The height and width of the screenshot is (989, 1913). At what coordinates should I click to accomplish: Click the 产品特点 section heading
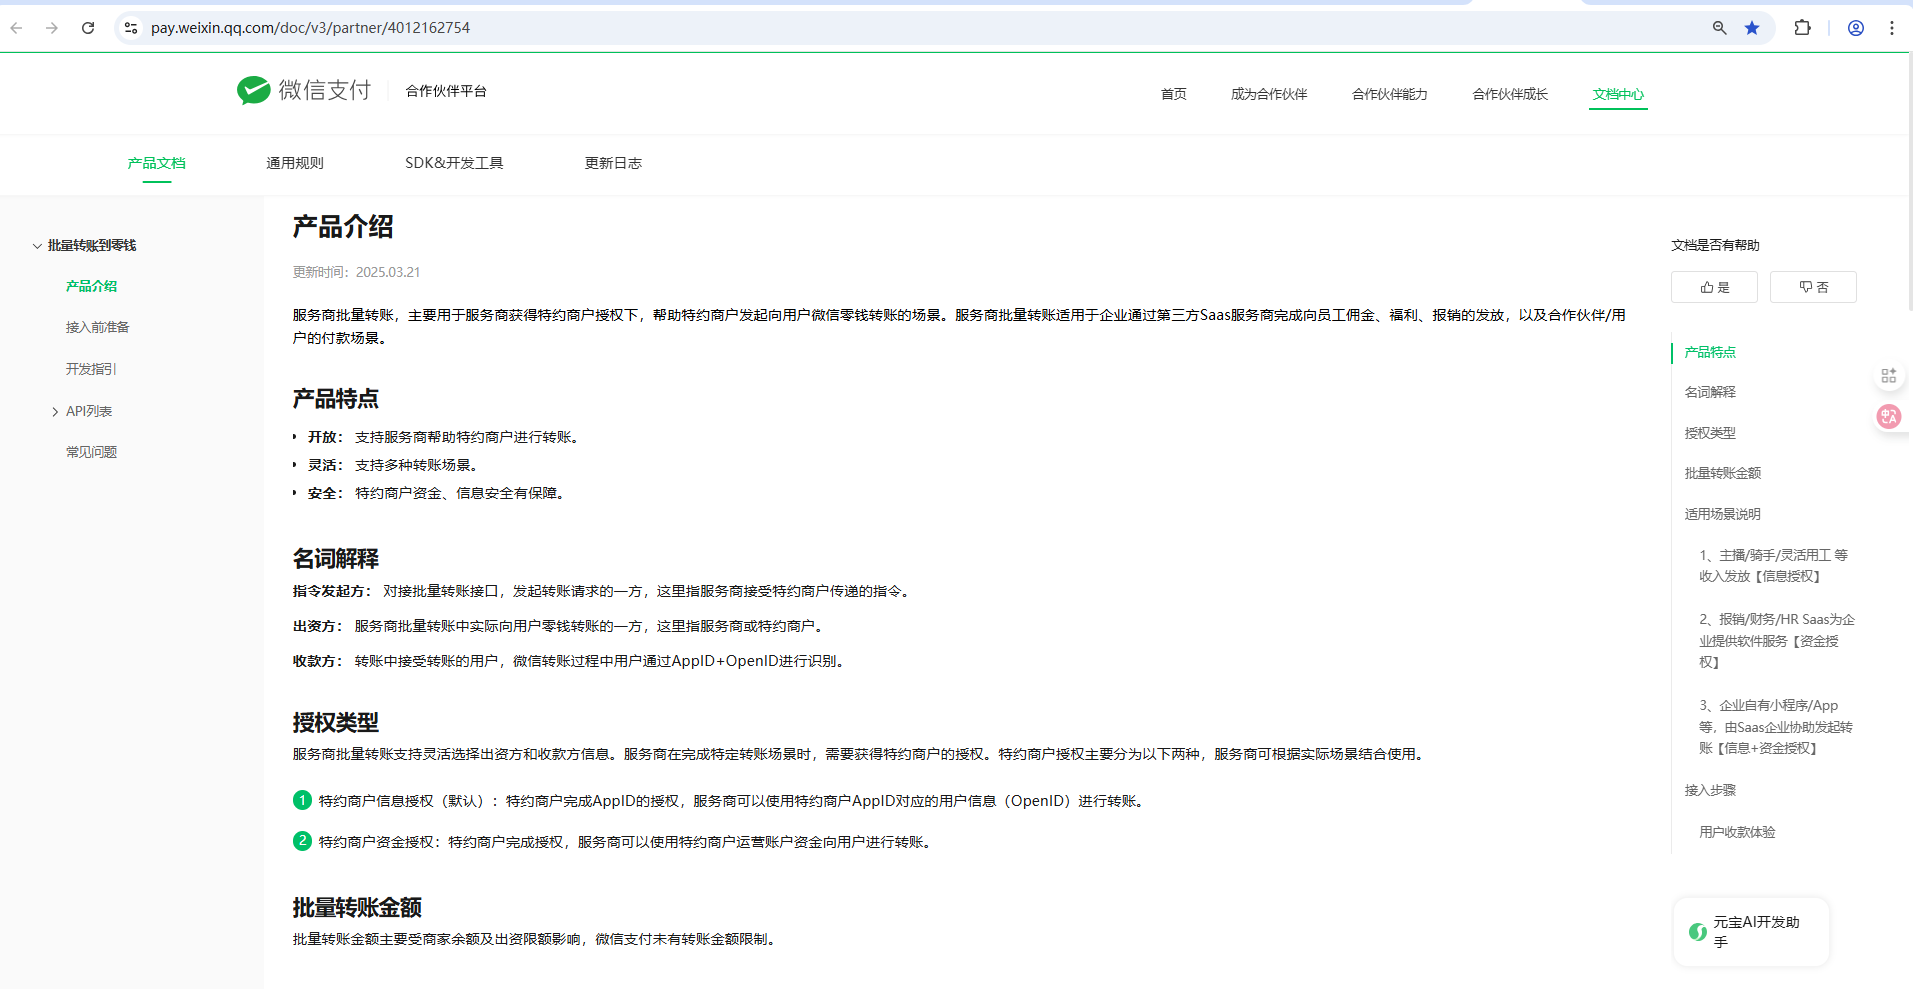point(336,399)
